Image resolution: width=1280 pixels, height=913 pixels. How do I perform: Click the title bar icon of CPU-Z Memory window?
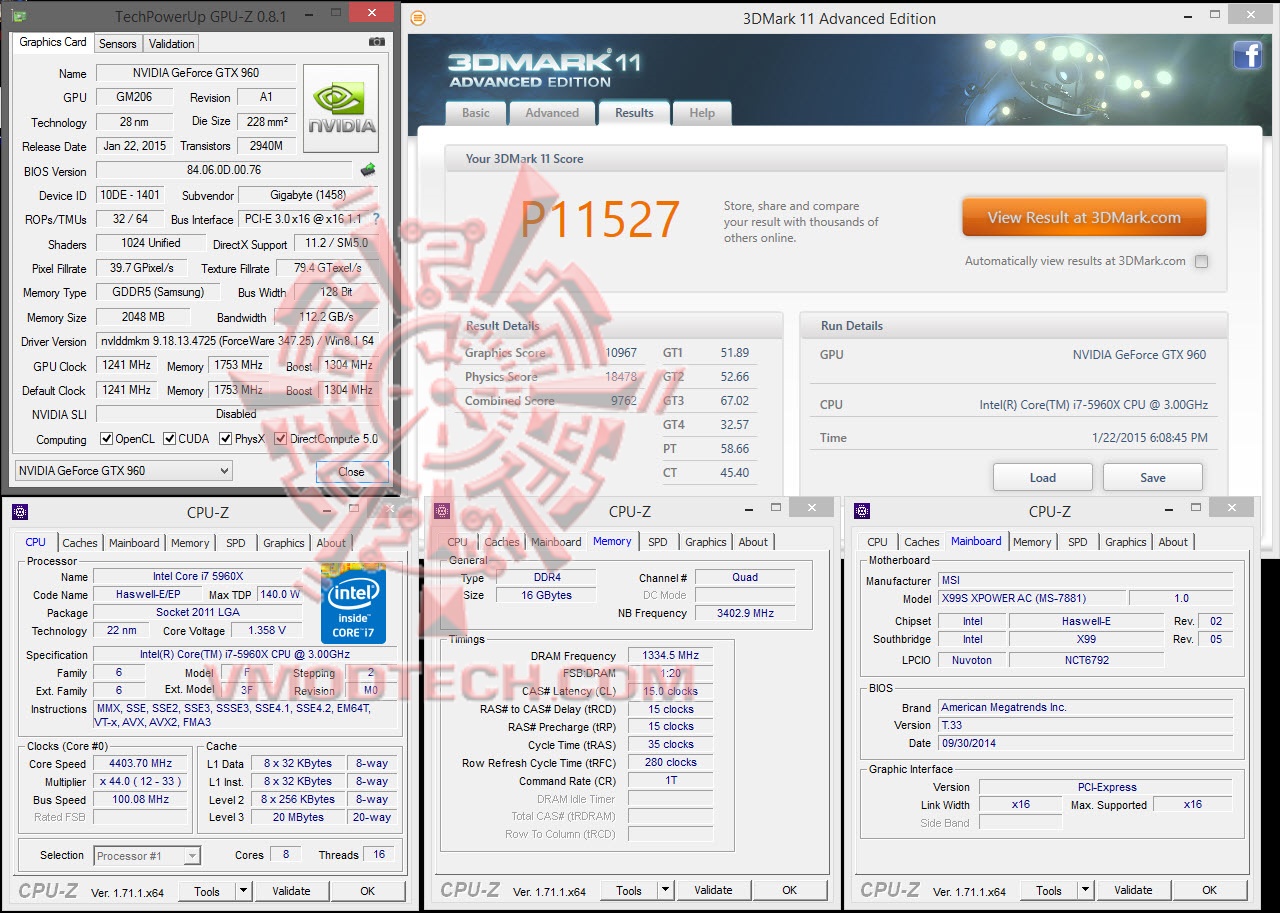tap(442, 512)
